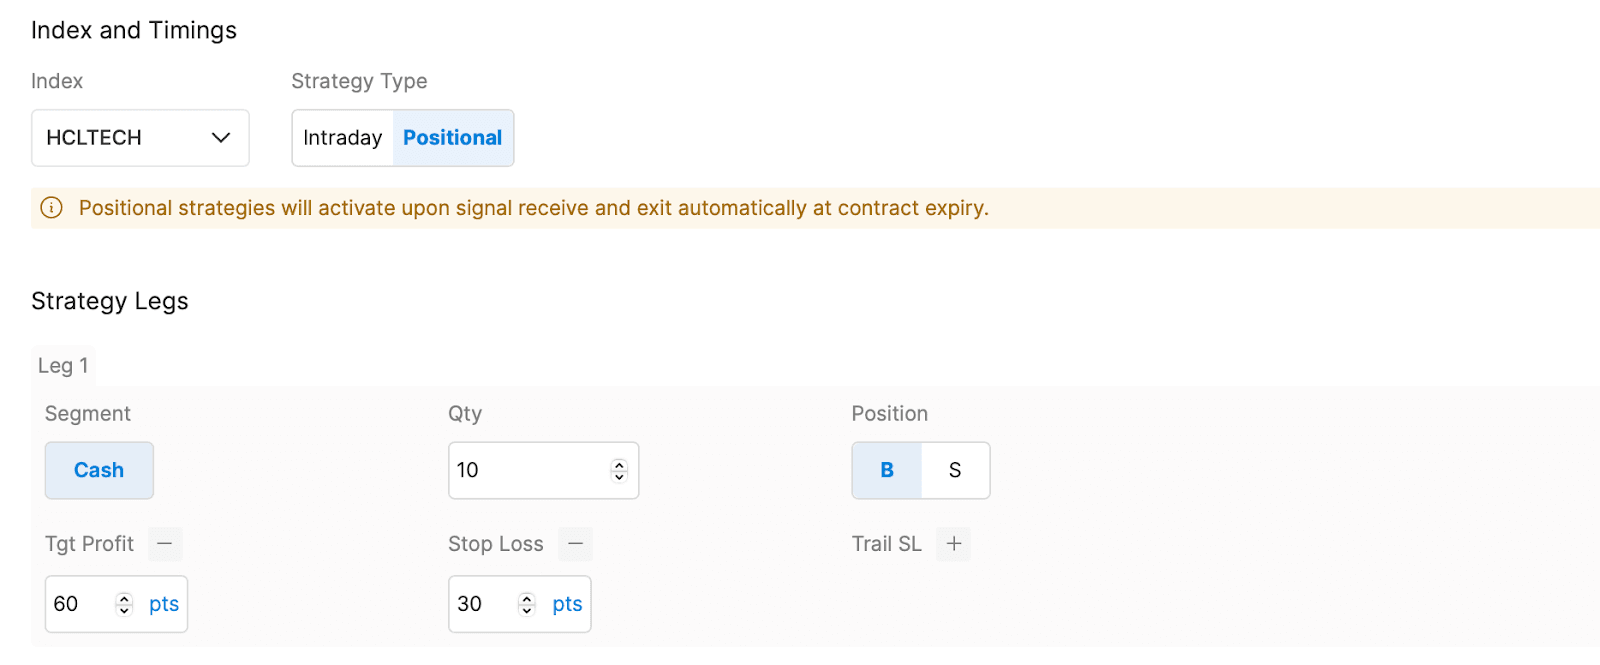Click the Tgt Profit value stepper arrows

[124, 604]
